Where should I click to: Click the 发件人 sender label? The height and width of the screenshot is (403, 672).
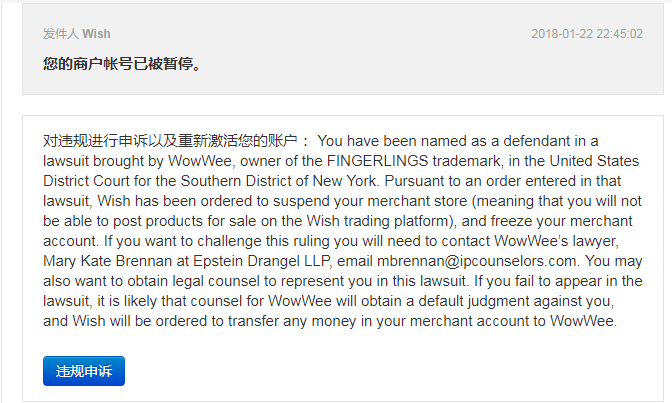coord(61,33)
